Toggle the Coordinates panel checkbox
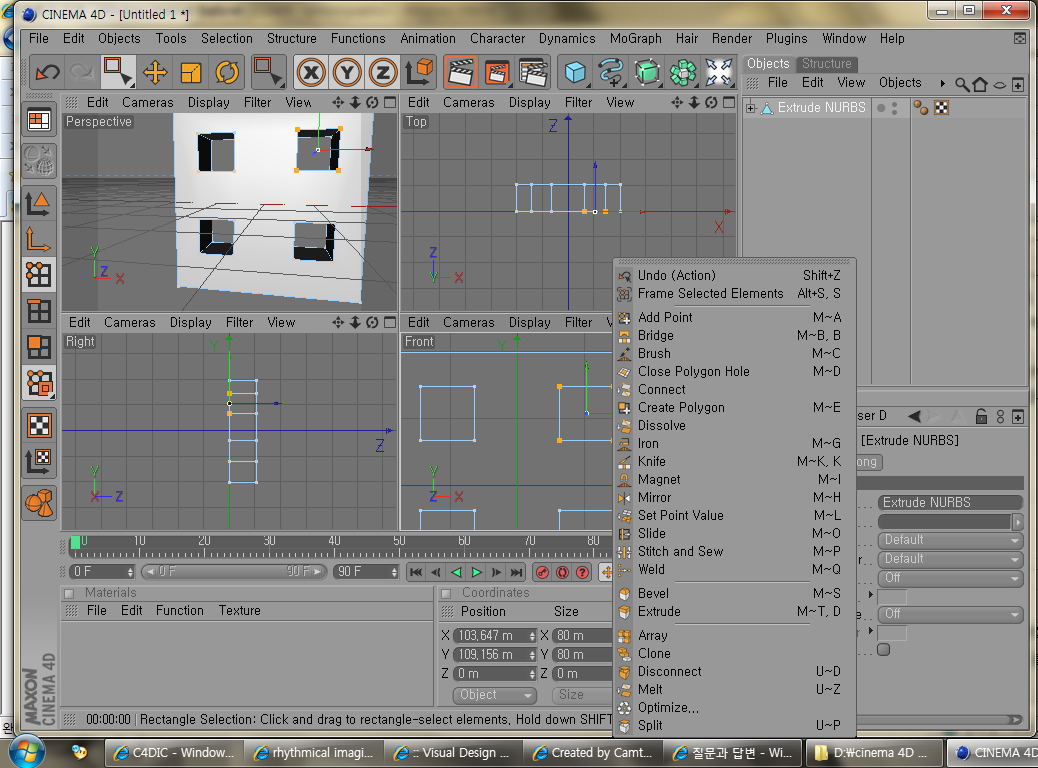The image size is (1038, 768). point(446,593)
